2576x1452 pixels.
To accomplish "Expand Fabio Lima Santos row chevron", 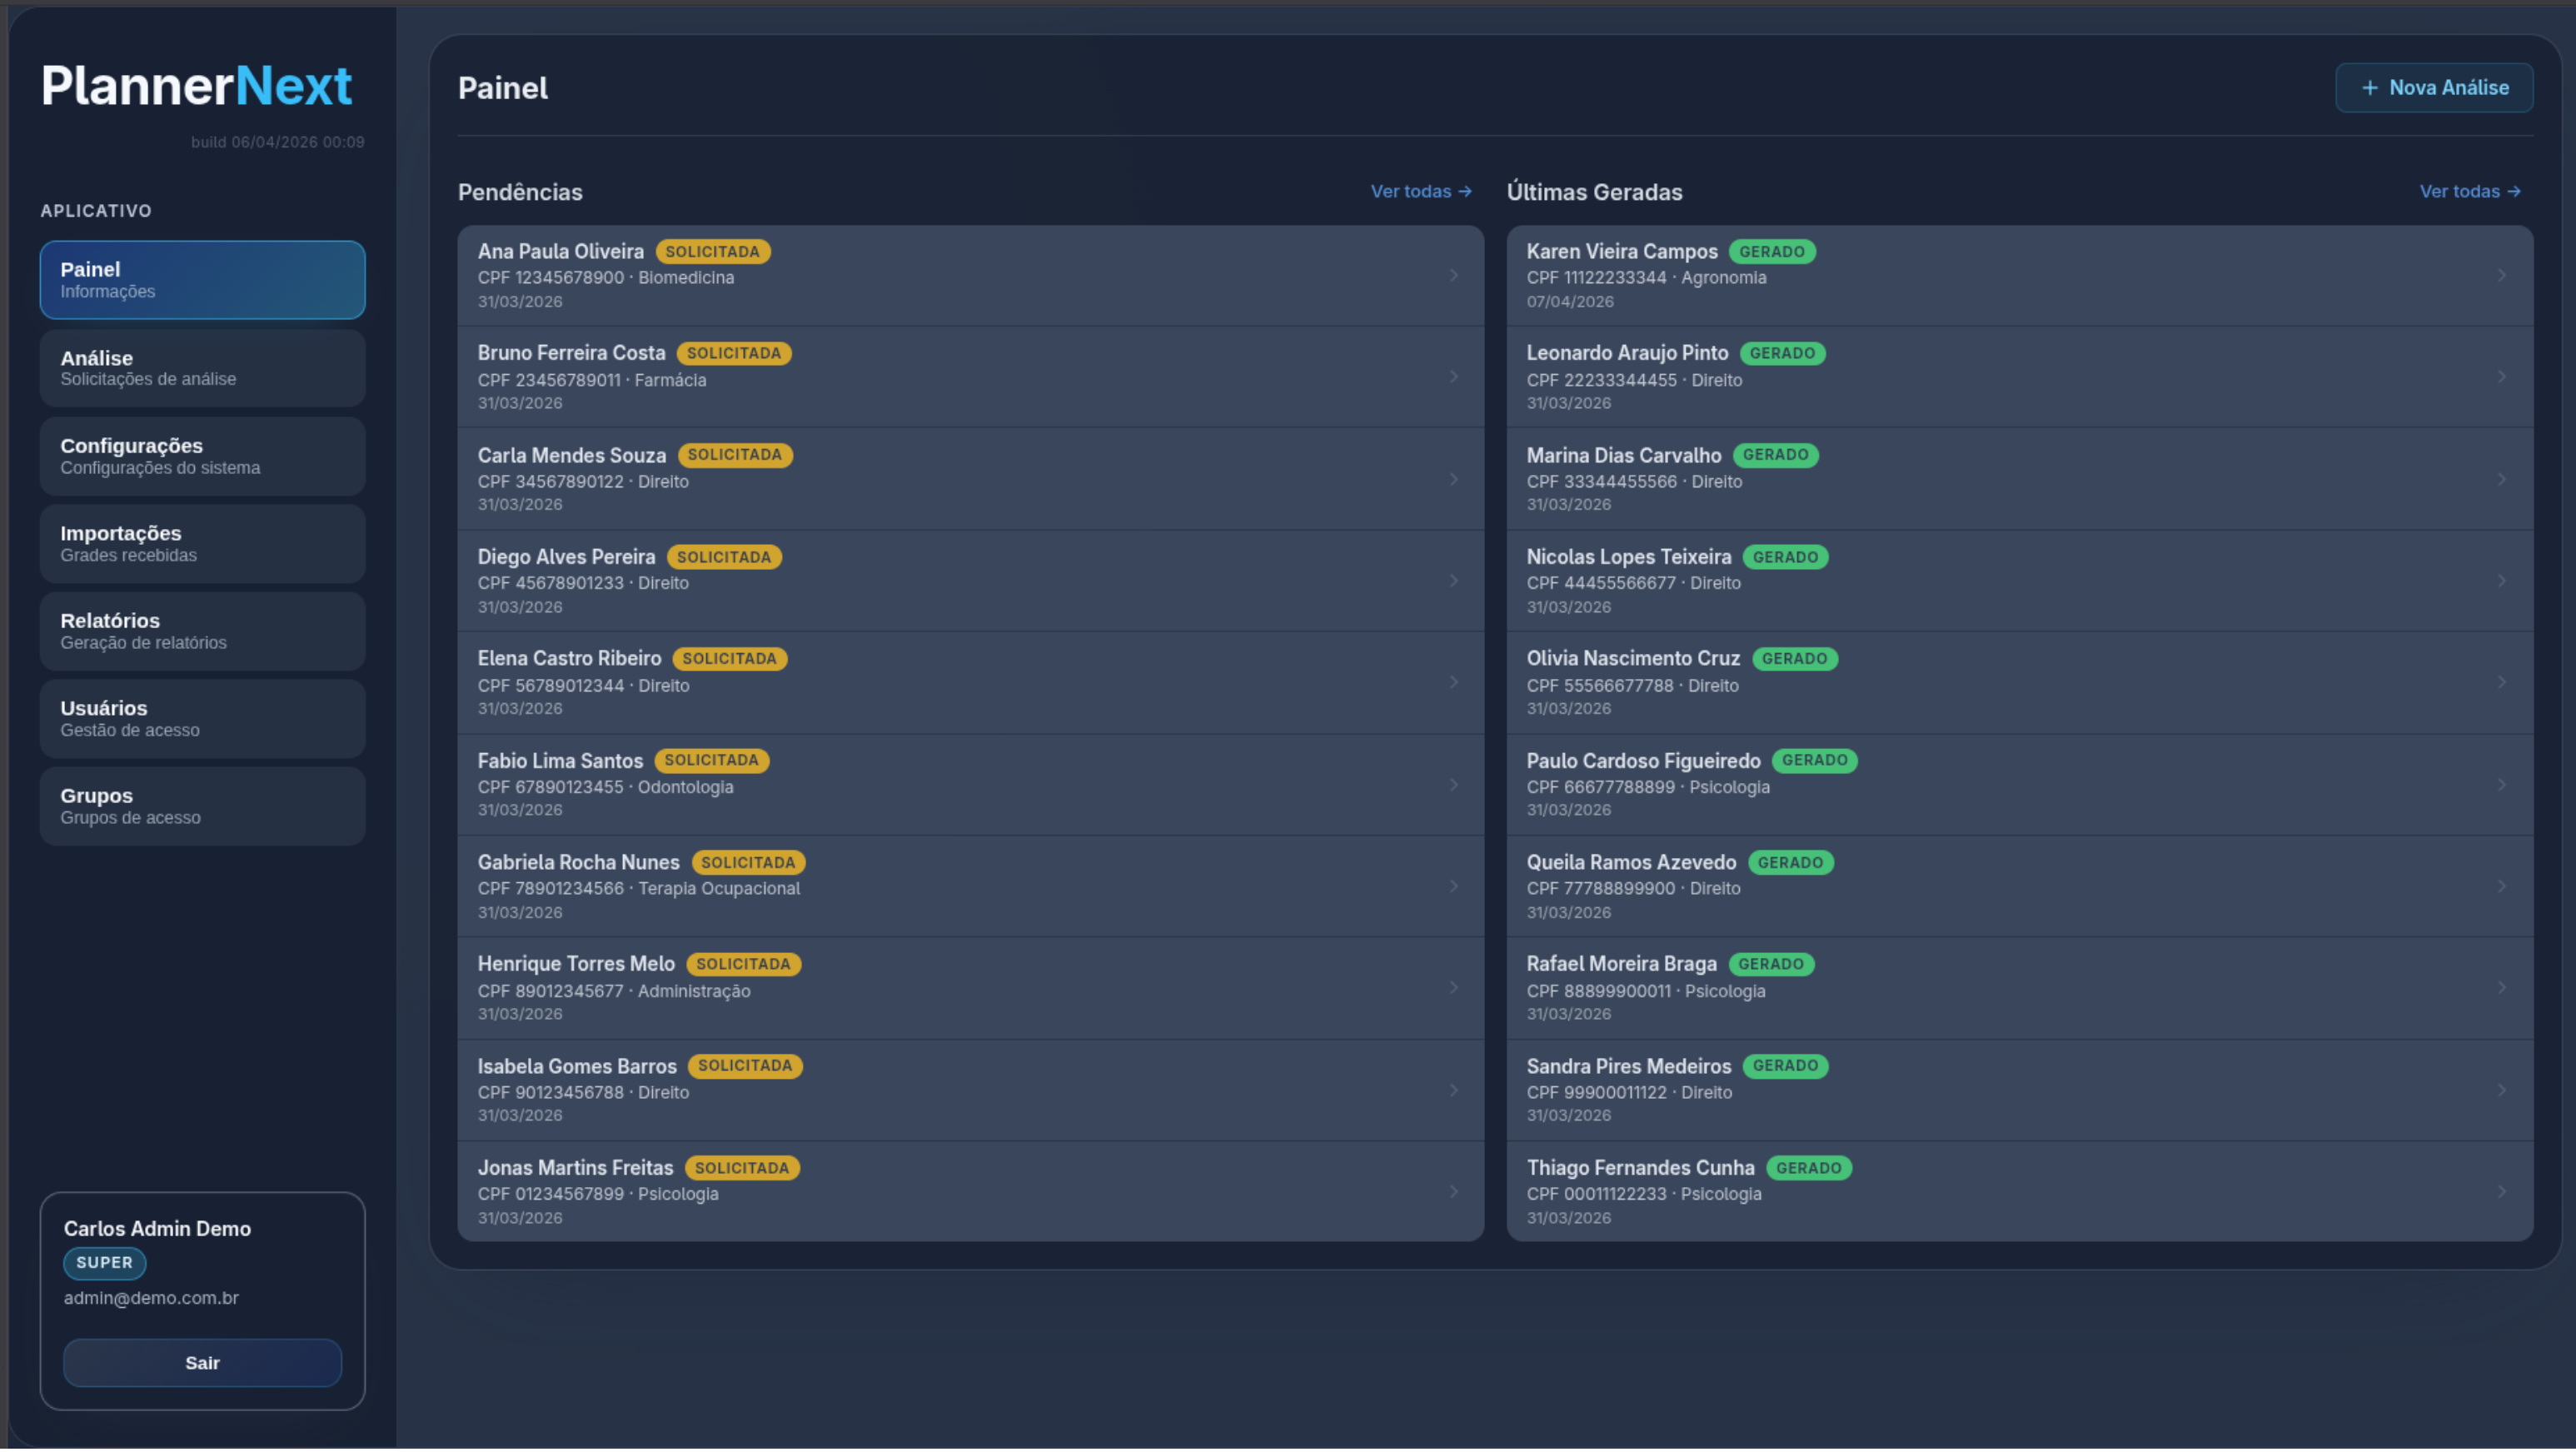I will pos(1454,785).
